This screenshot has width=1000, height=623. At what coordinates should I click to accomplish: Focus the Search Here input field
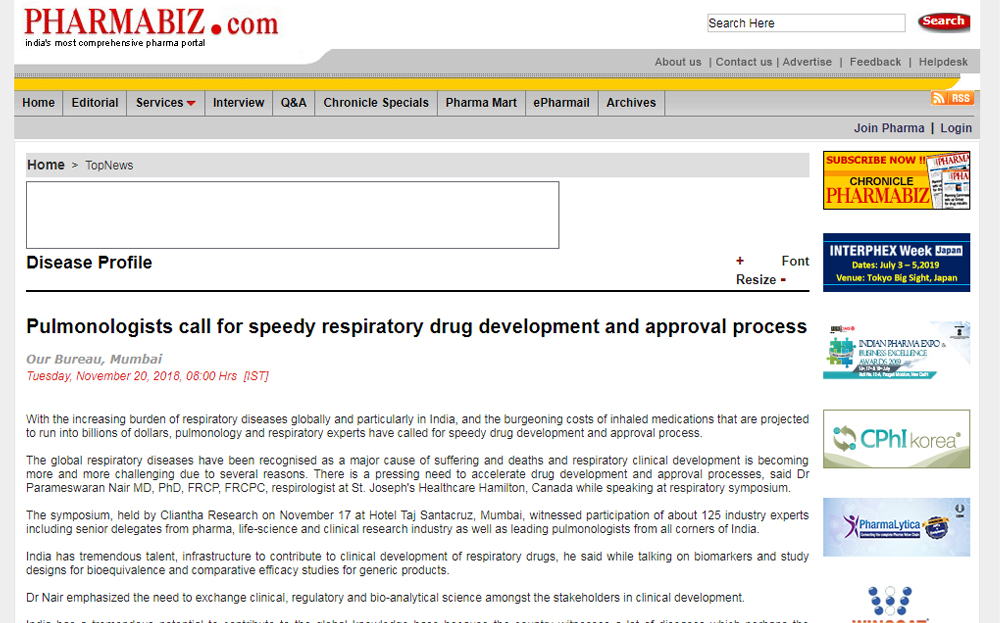point(805,23)
